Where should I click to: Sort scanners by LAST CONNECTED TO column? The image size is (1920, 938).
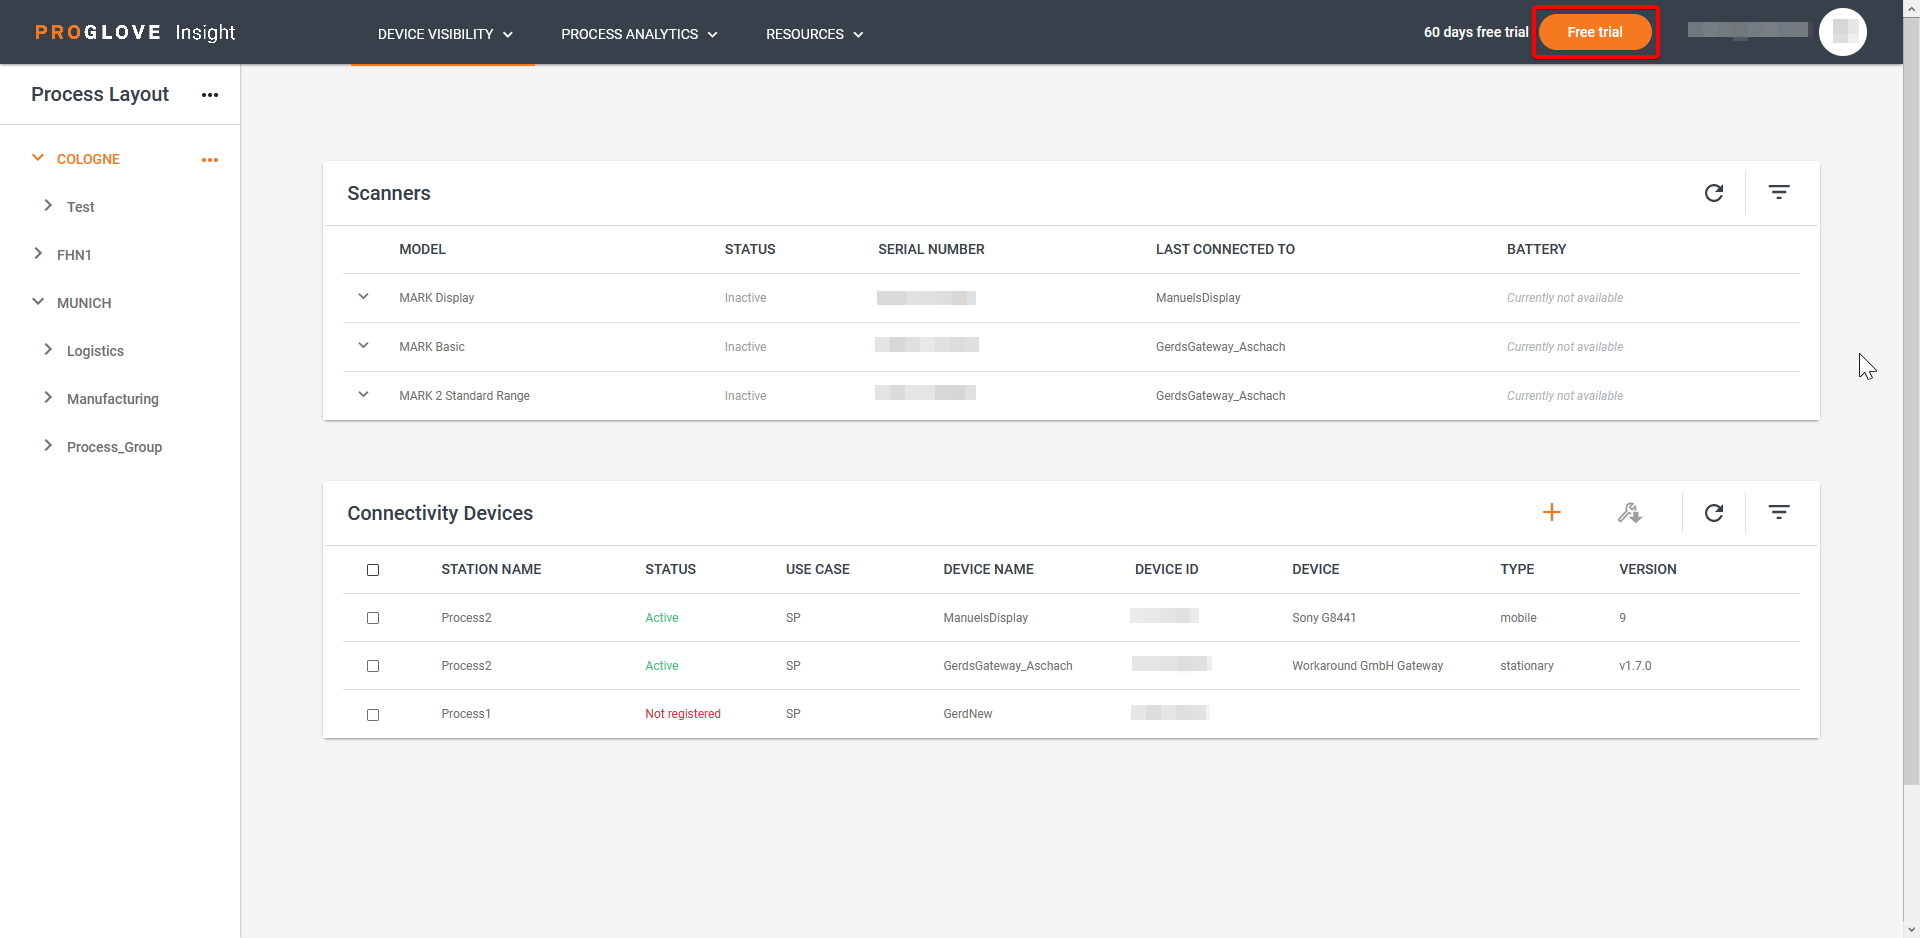point(1225,249)
